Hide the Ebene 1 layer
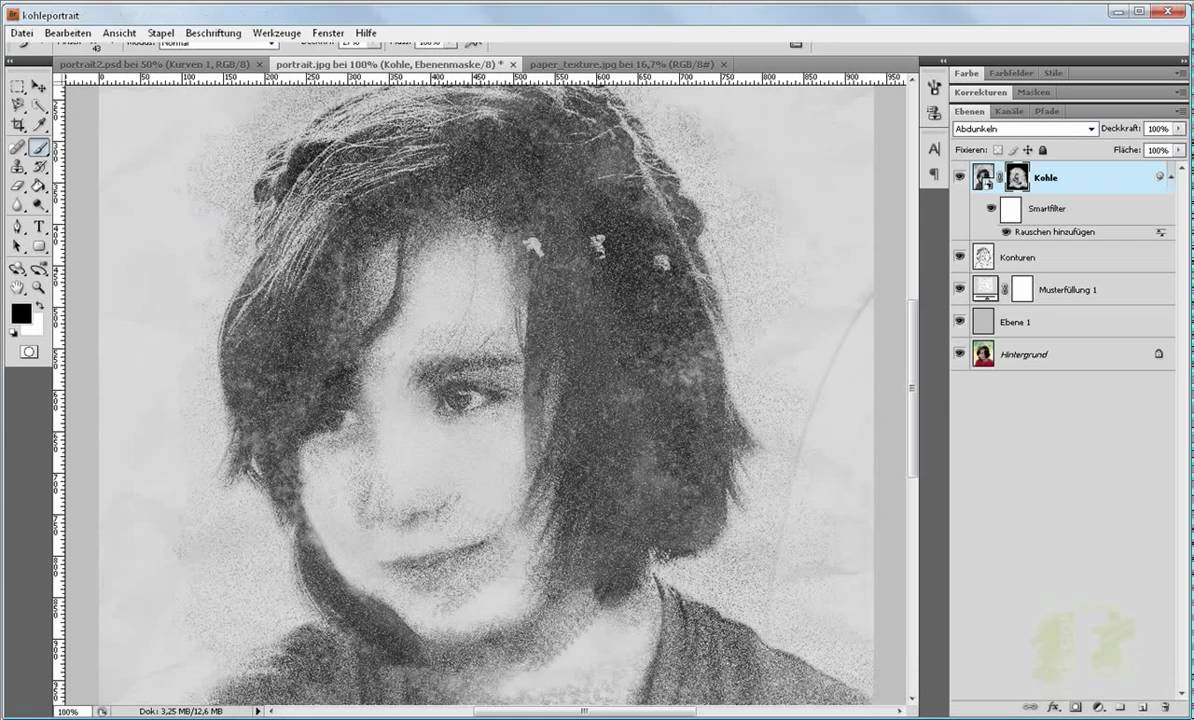 click(x=959, y=321)
